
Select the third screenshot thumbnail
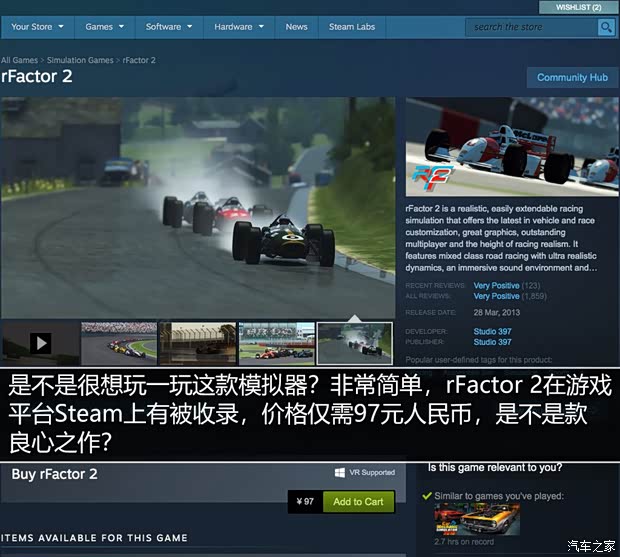coord(197,343)
